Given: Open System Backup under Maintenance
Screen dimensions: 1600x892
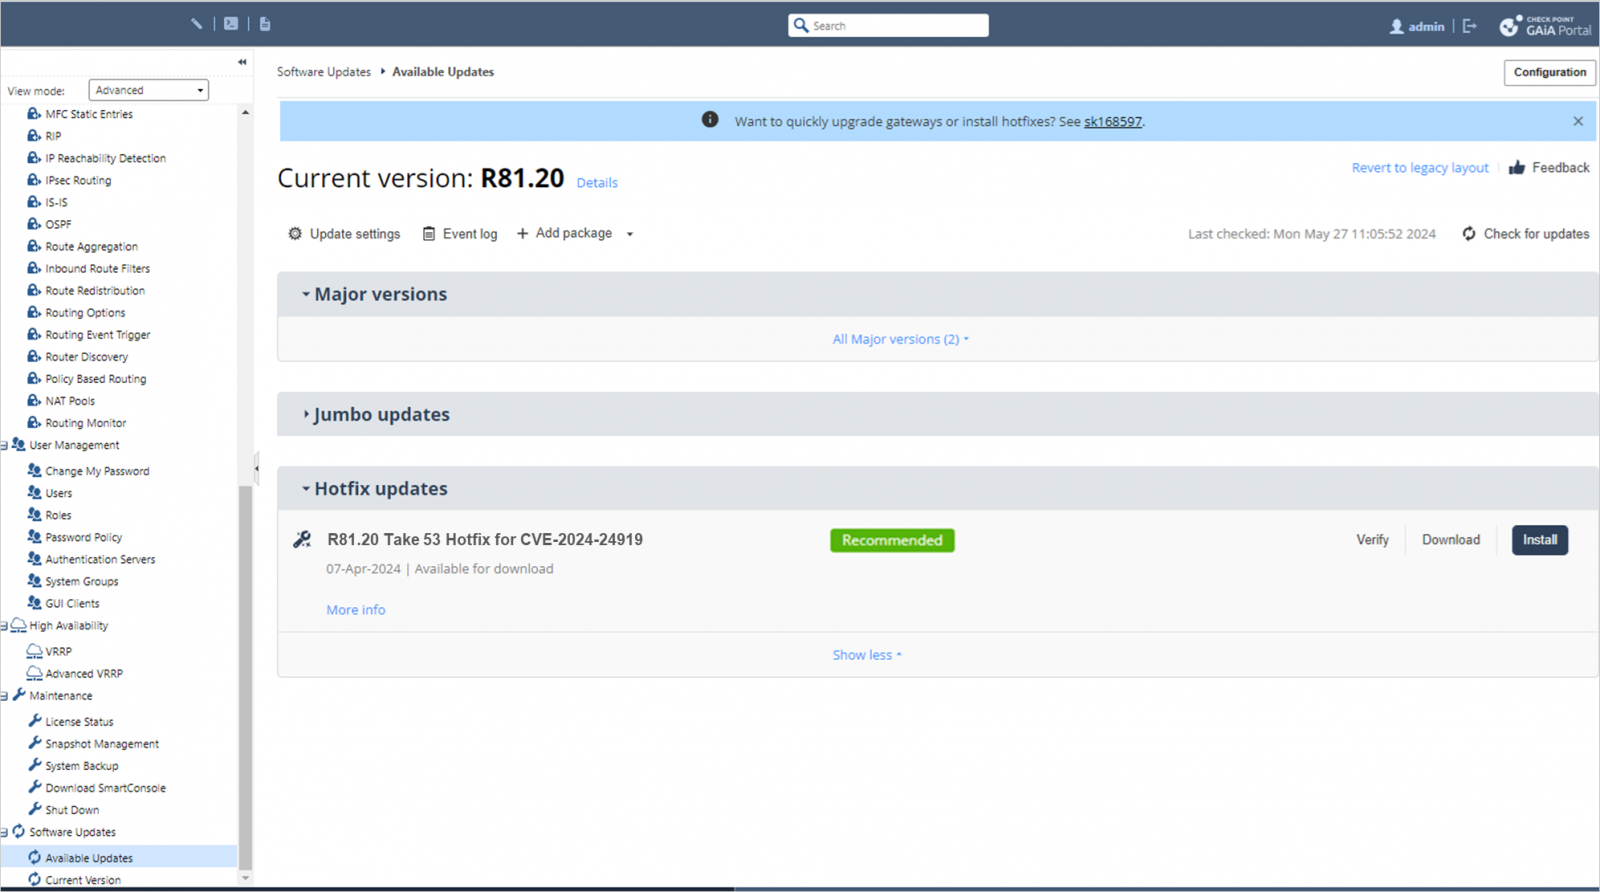Looking at the screenshot, I should point(81,766).
